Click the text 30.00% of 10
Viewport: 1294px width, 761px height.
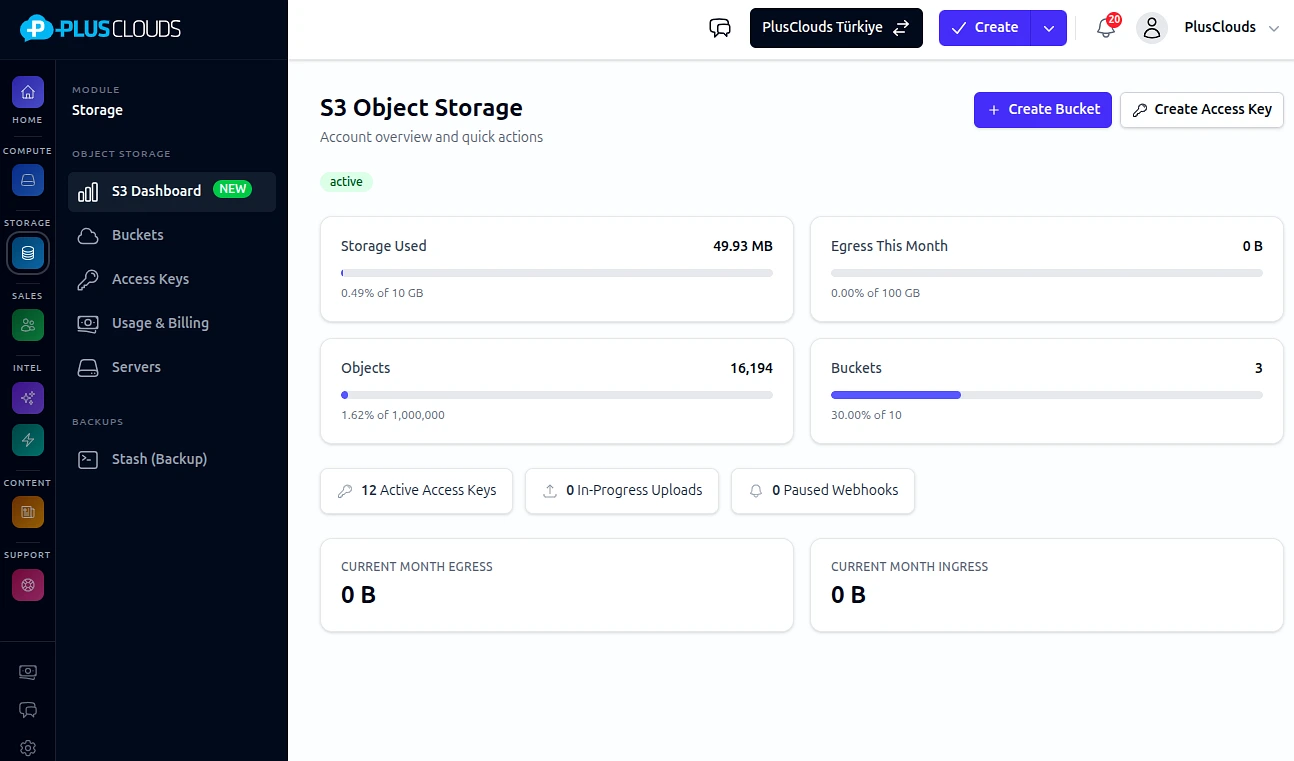(x=866, y=415)
